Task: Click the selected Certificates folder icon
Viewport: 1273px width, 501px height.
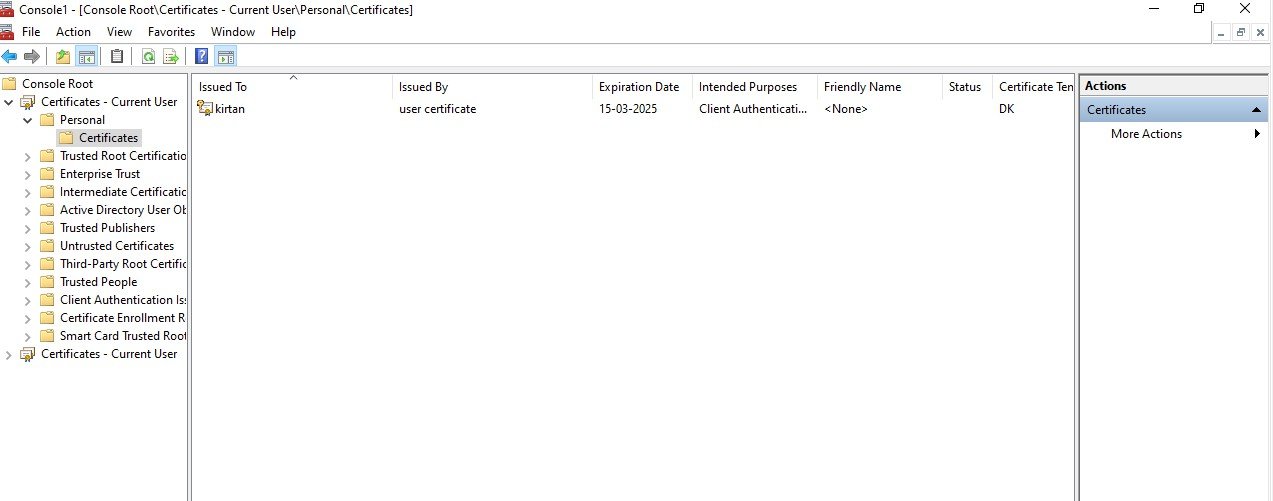Action: pyautogui.click(x=66, y=138)
